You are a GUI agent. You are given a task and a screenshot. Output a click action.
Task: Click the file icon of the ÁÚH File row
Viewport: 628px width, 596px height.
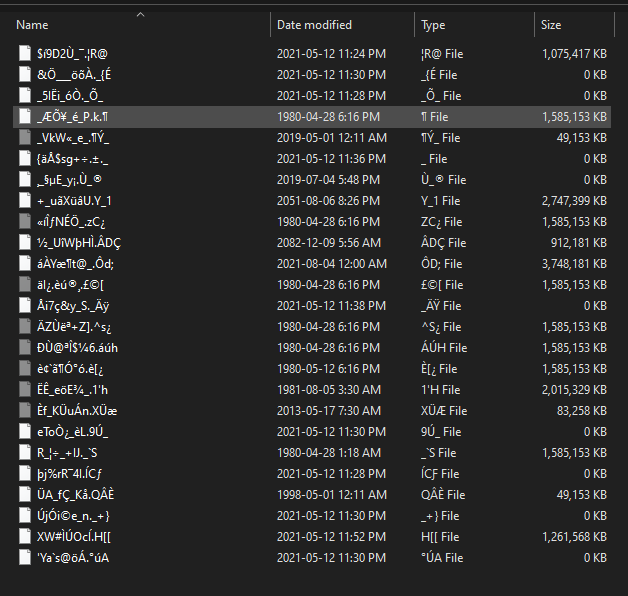[25, 347]
